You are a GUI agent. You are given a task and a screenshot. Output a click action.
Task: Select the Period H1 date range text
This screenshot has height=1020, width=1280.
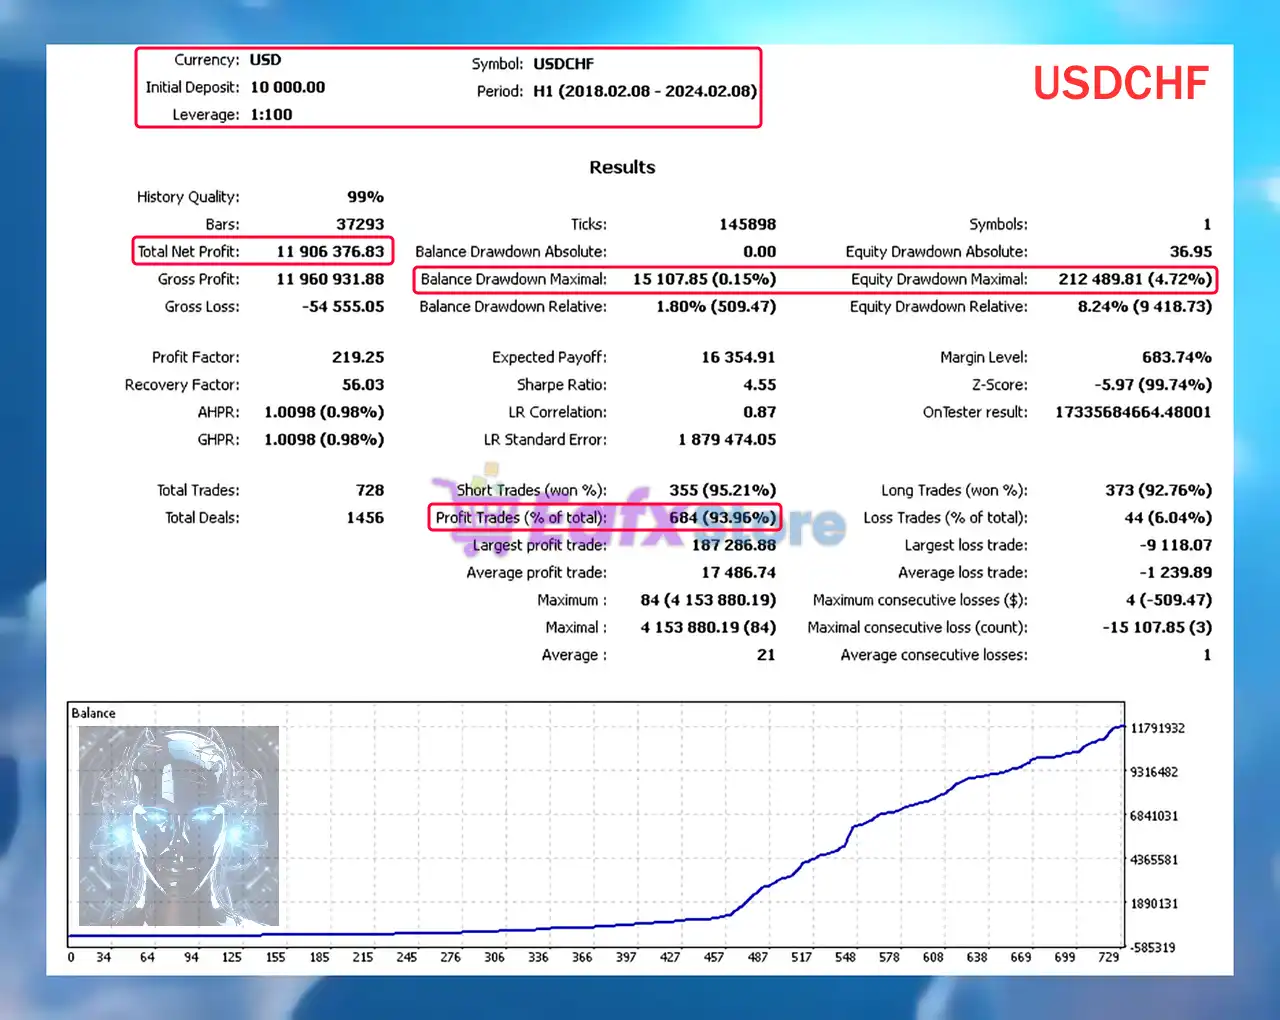point(645,91)
